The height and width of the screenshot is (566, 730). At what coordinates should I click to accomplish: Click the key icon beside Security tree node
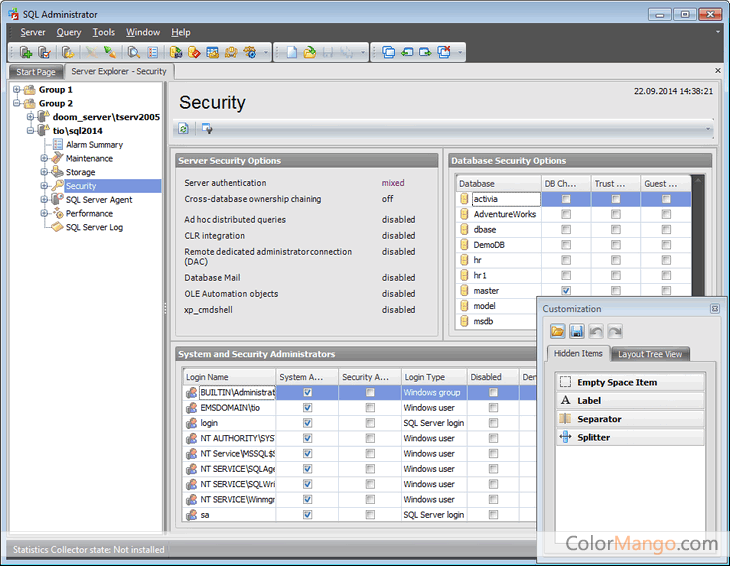coord(58,186)
